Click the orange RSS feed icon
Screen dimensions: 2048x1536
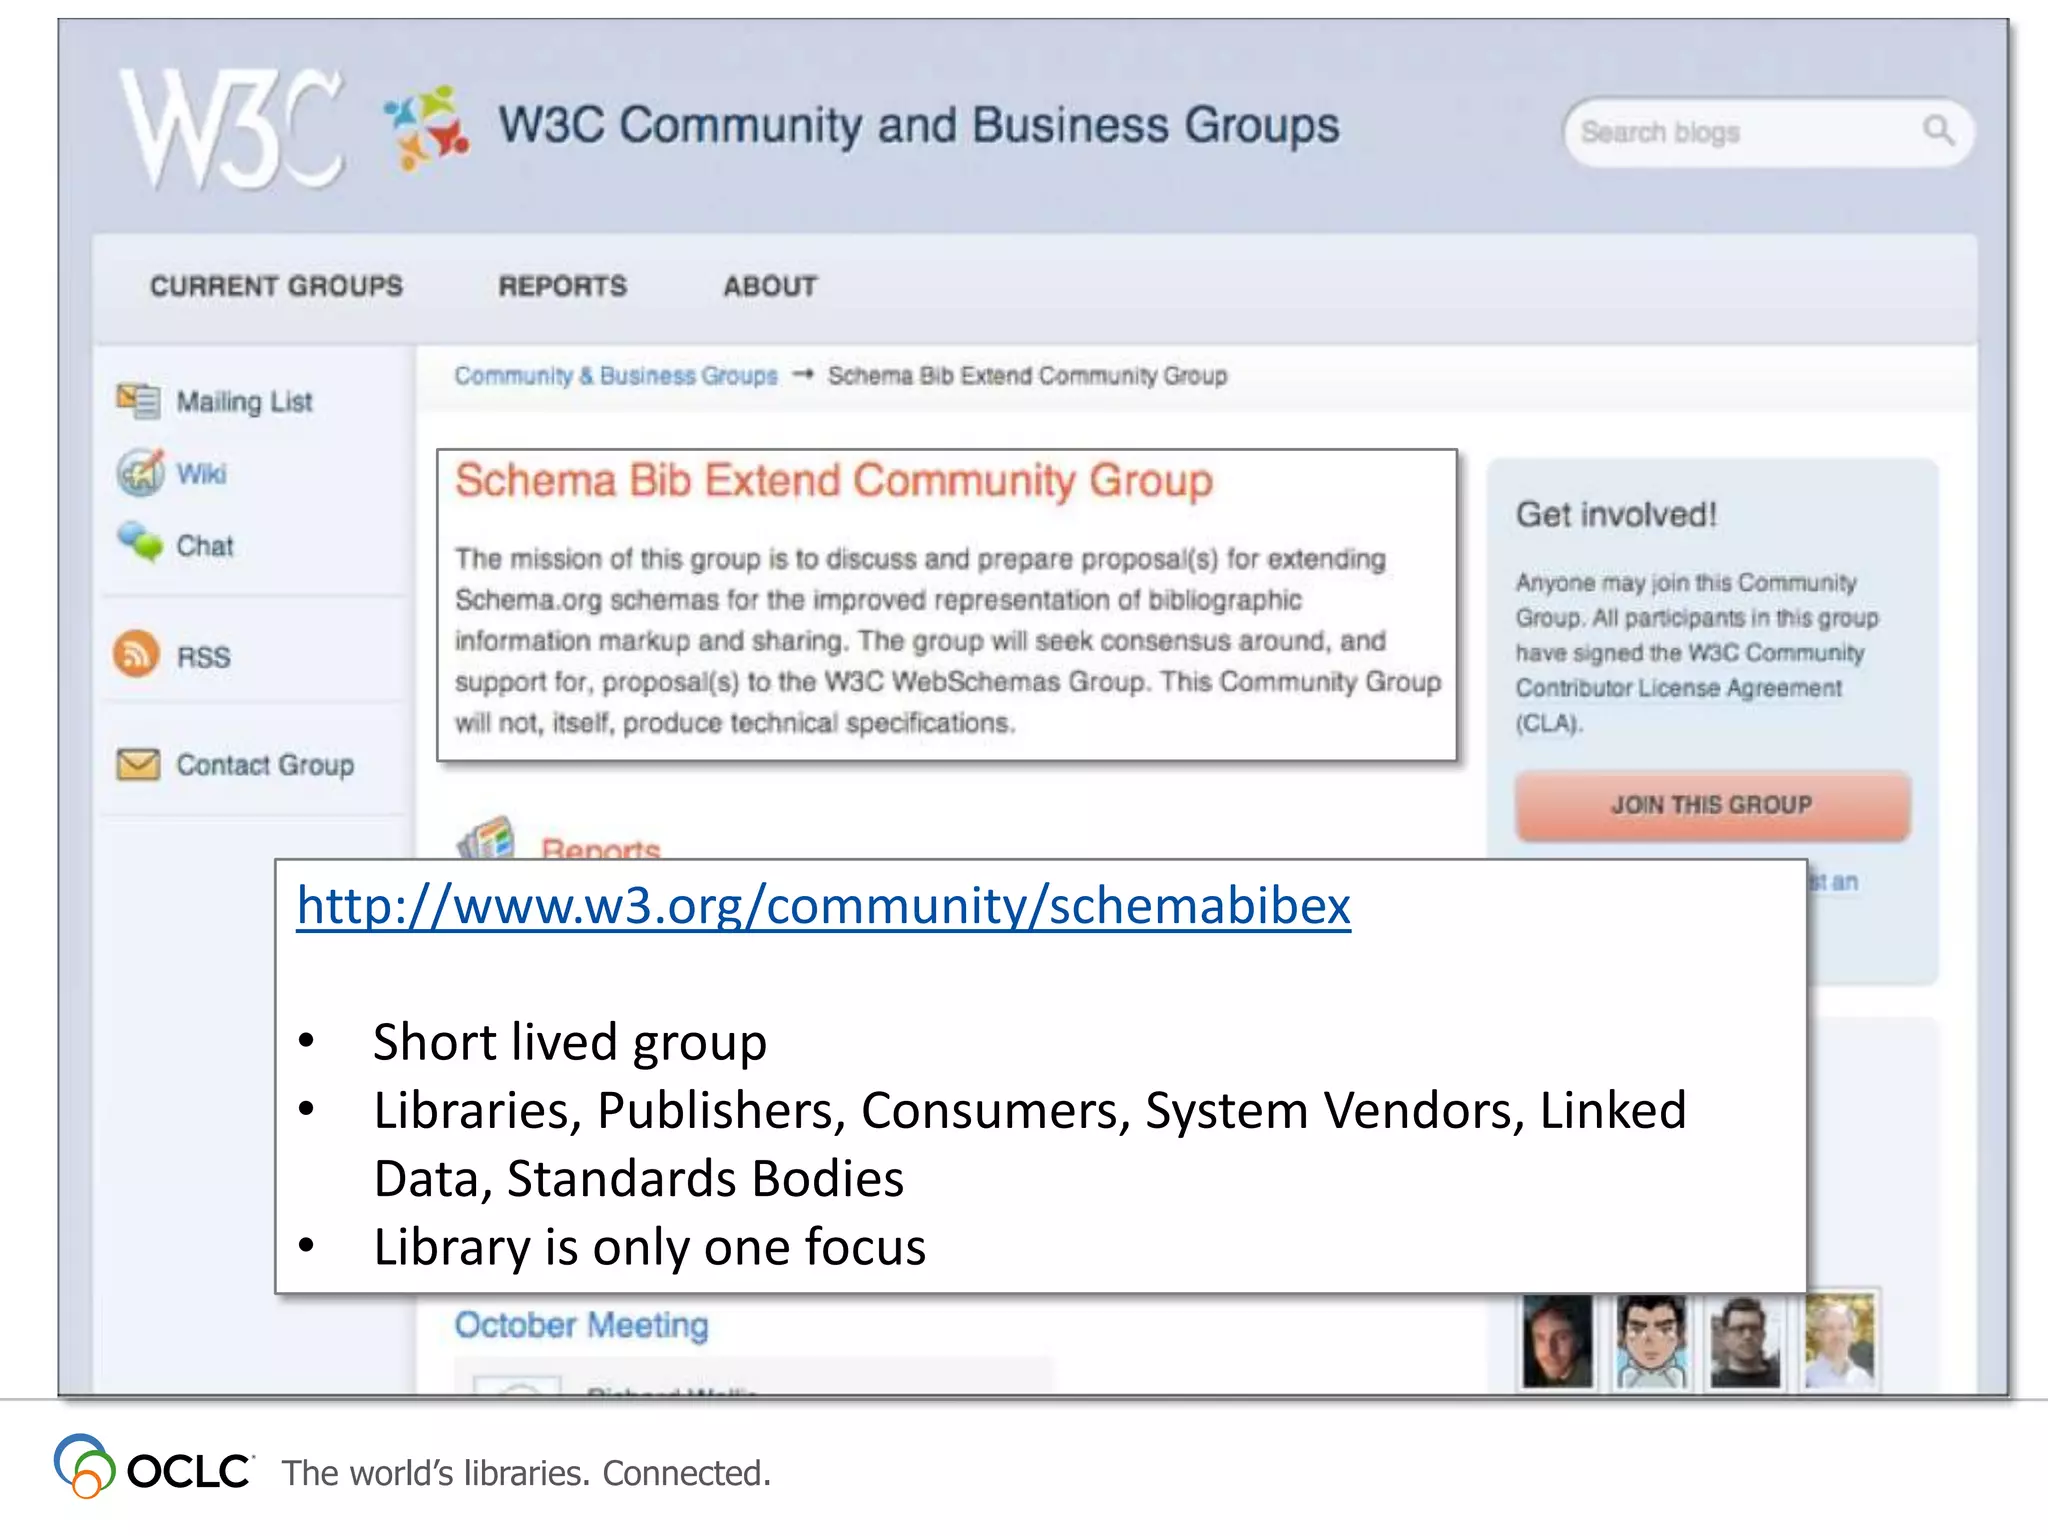tap(136, 655)
